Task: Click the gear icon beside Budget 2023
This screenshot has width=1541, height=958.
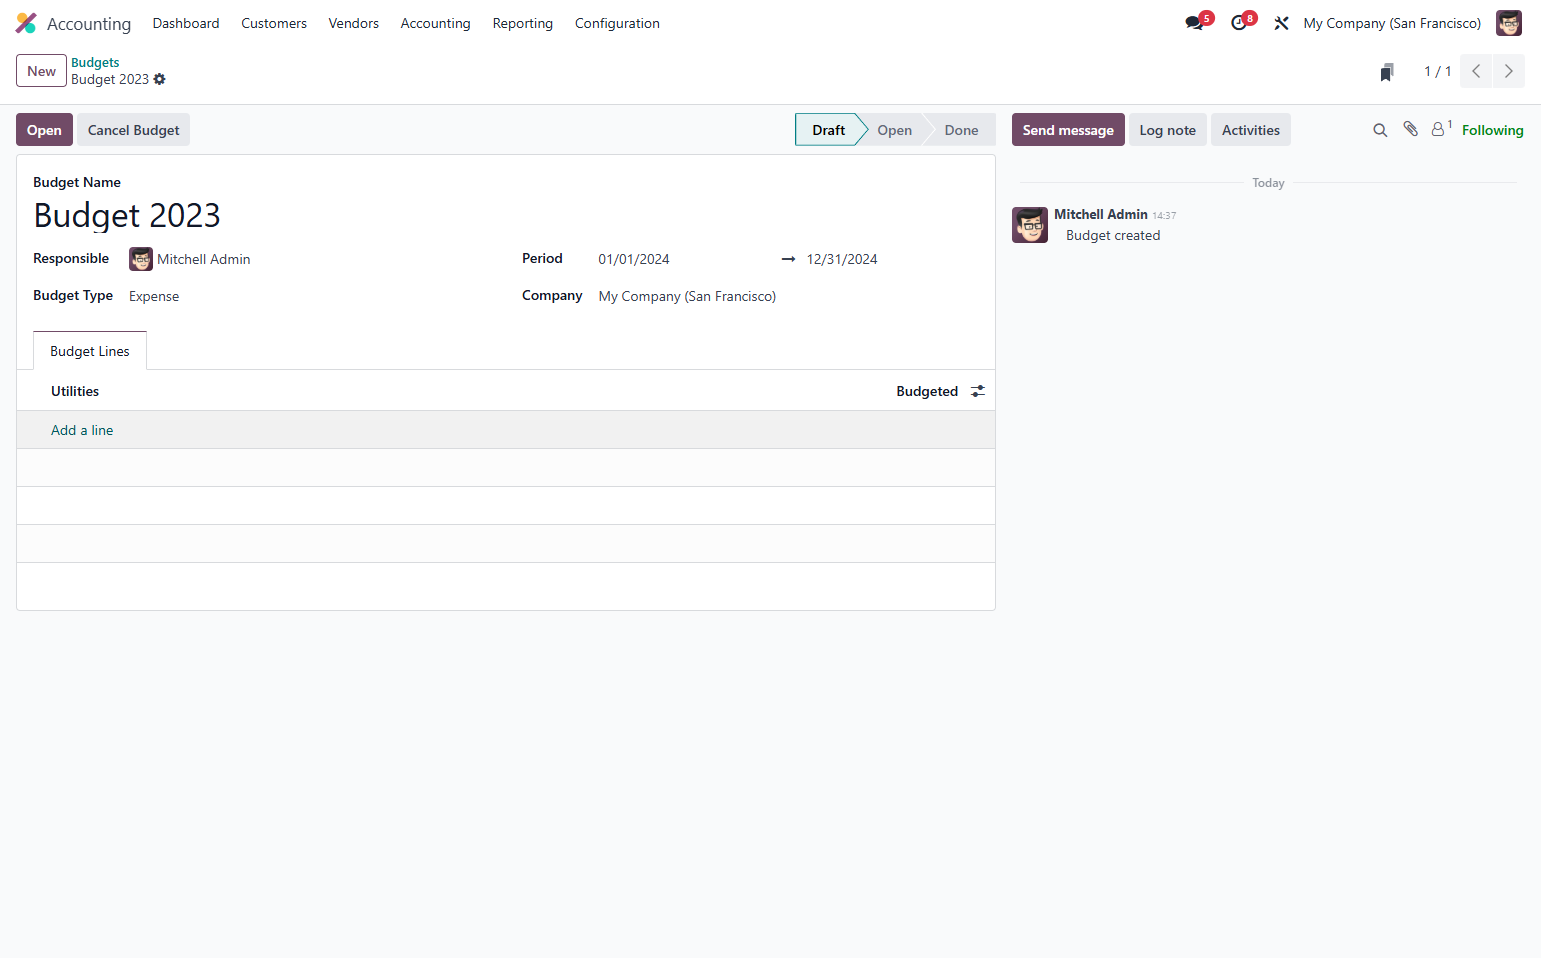Action: pos(160,79)
